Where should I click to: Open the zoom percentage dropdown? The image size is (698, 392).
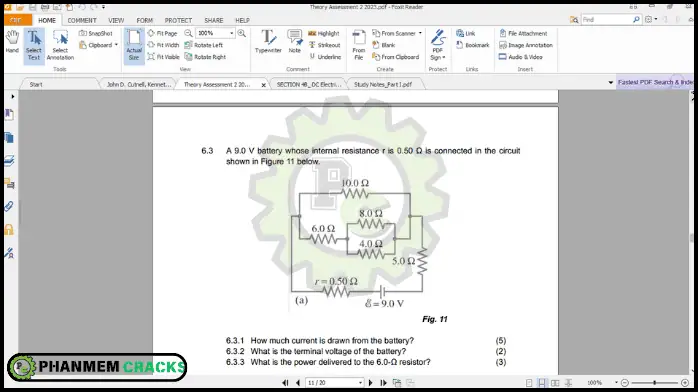(x=231, y=33)
